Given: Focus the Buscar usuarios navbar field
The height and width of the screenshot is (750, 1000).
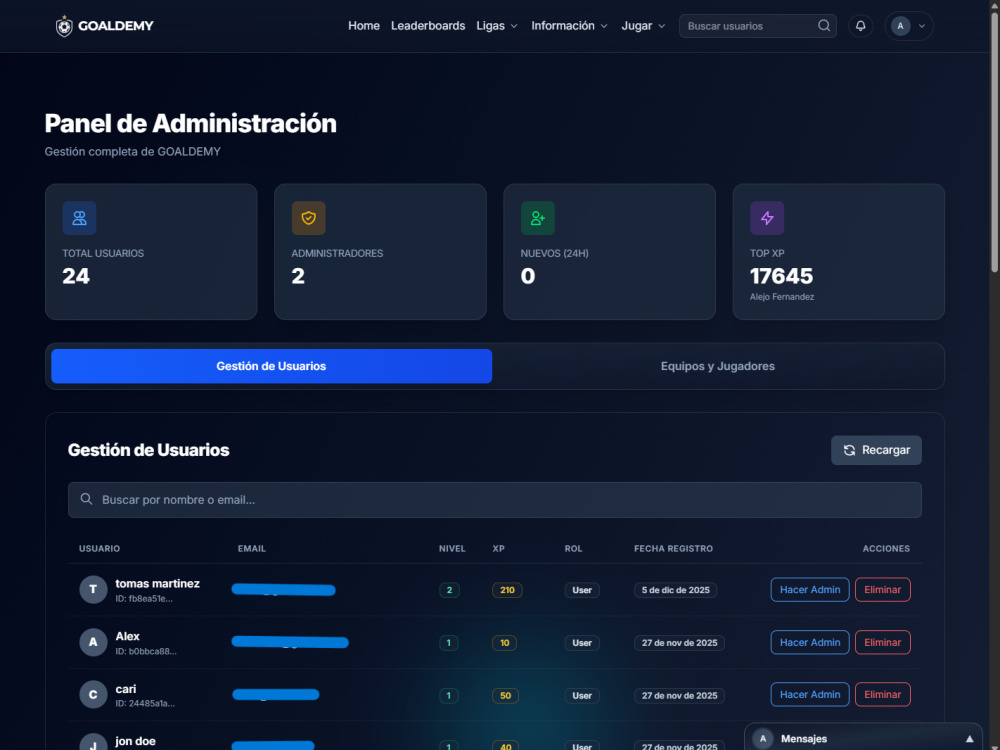Looking at the screenshot, I should [x=757, y=26].
